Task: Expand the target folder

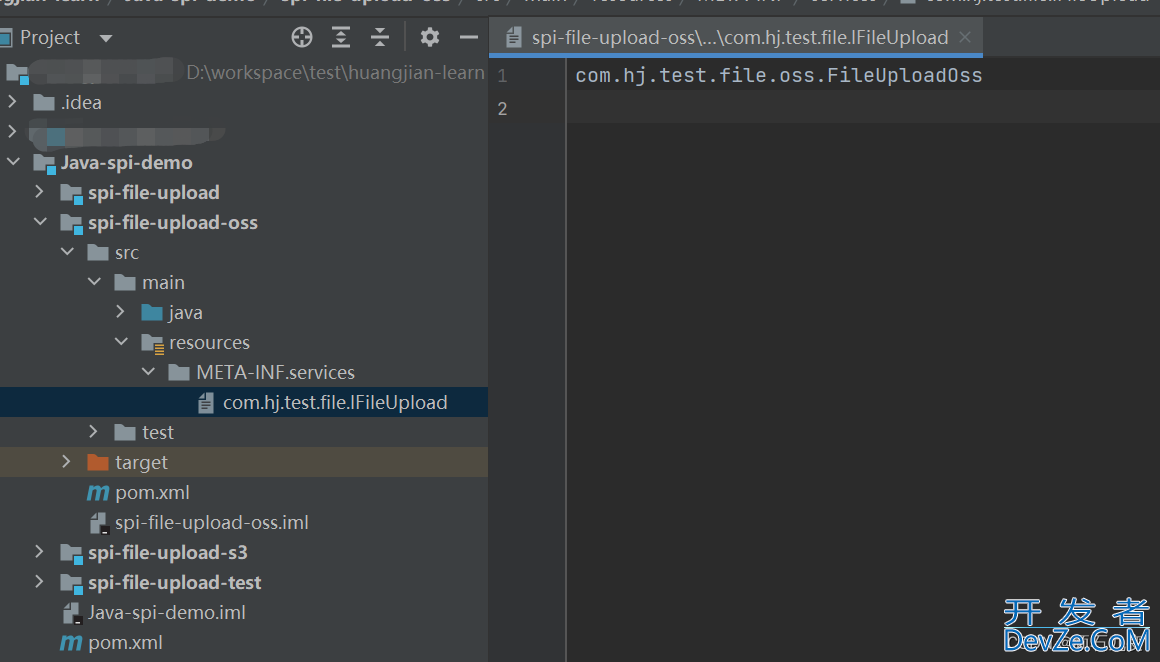Action: click(67, 462)
